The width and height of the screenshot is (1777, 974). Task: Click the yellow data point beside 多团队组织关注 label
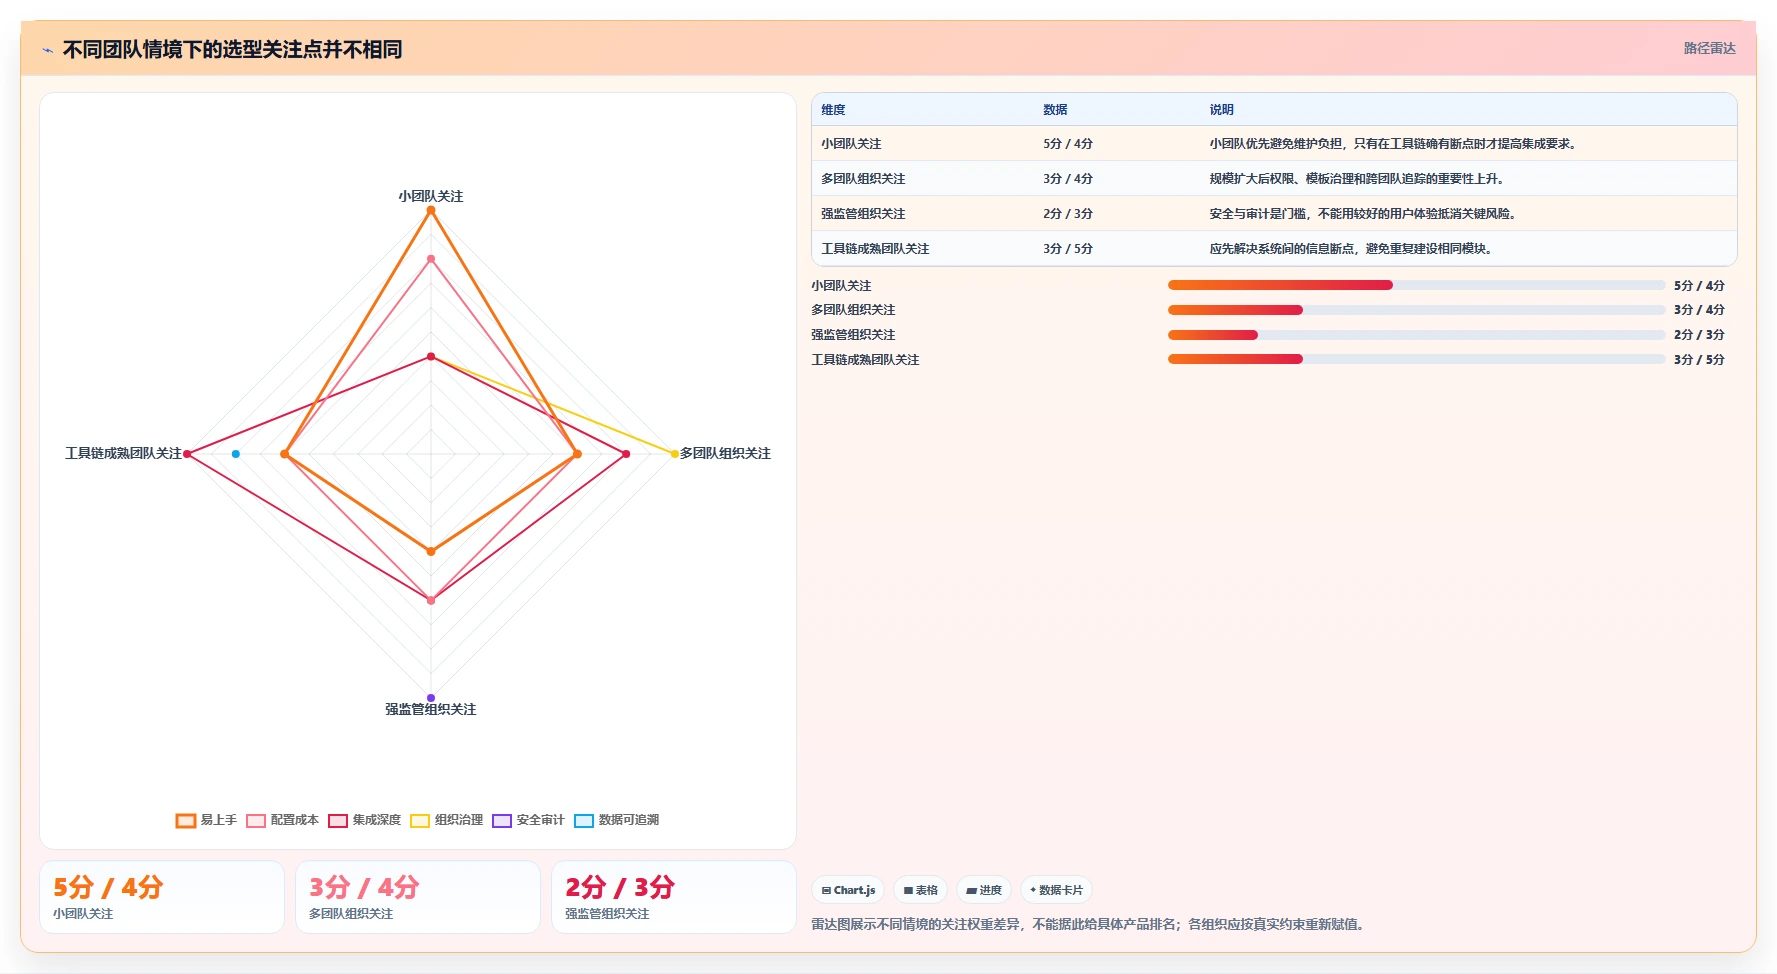[675, 454]
